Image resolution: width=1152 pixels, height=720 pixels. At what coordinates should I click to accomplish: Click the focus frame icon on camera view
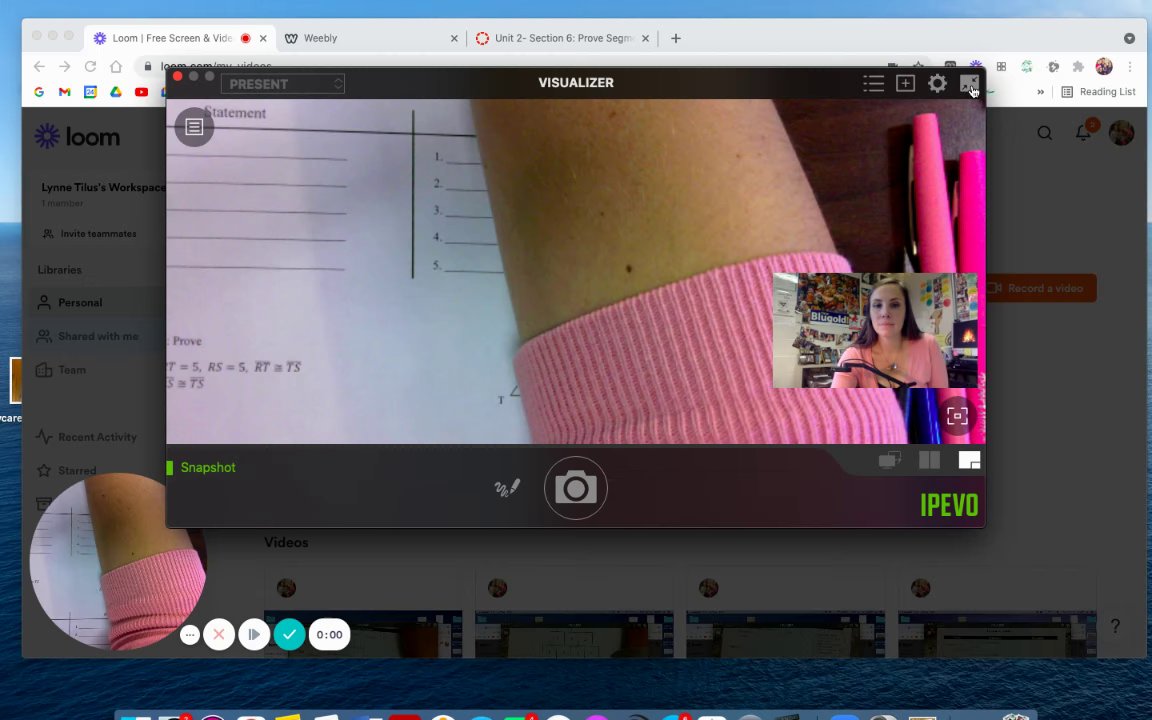957,416
